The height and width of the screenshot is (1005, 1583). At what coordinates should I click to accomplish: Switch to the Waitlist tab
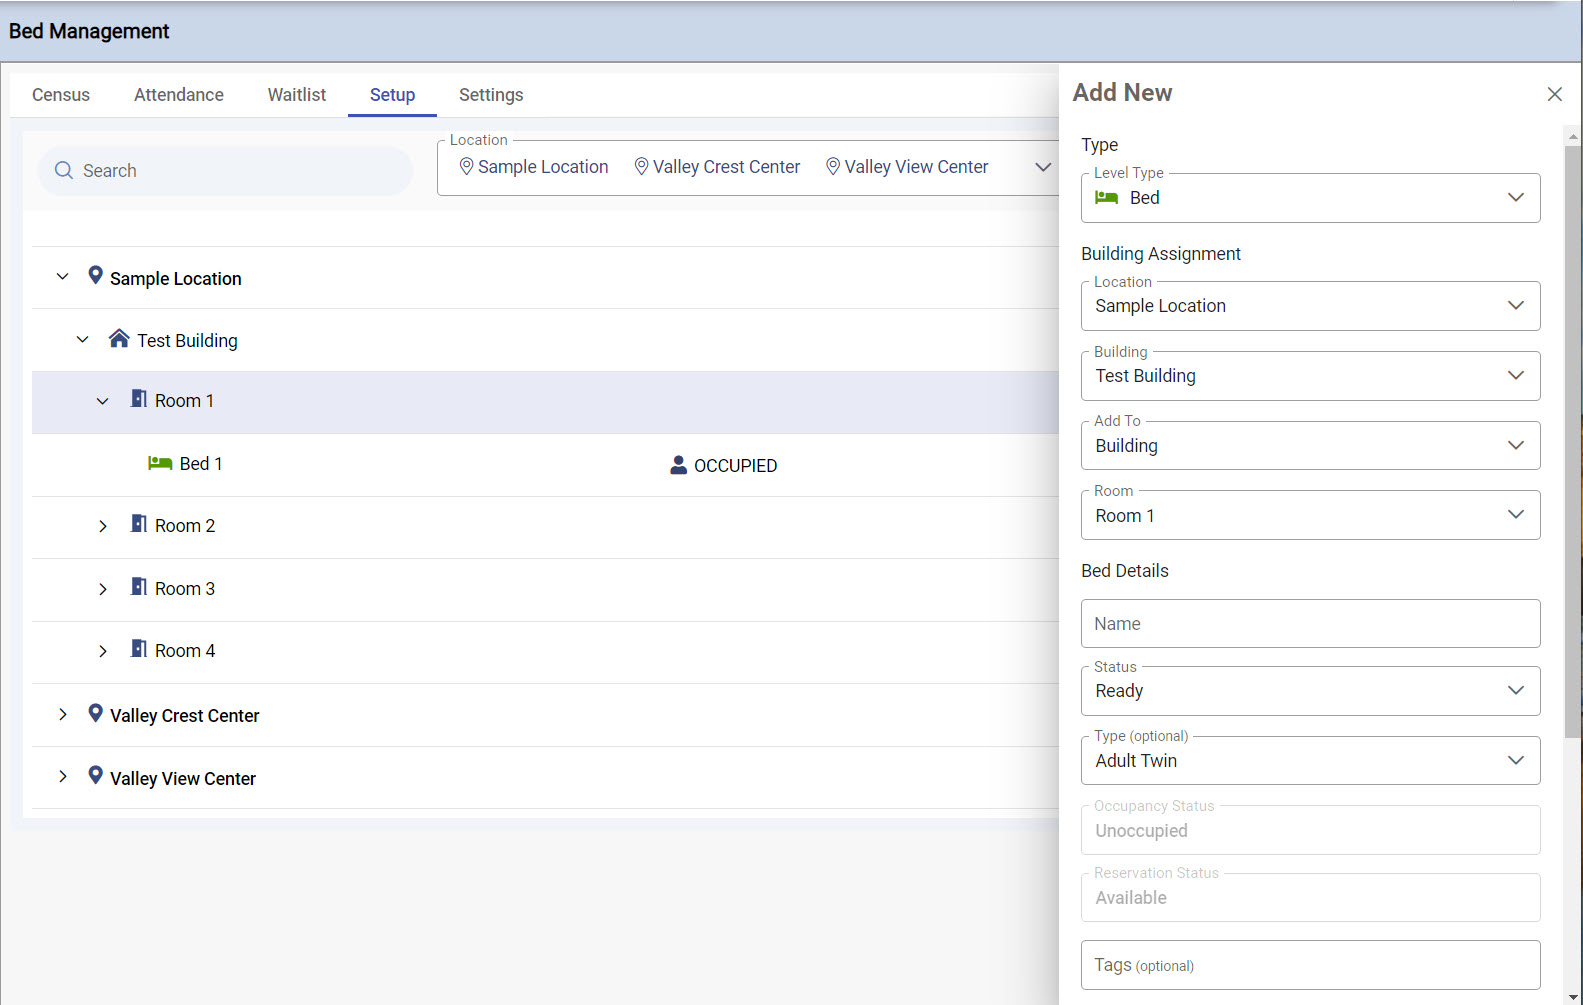[297, 95]
